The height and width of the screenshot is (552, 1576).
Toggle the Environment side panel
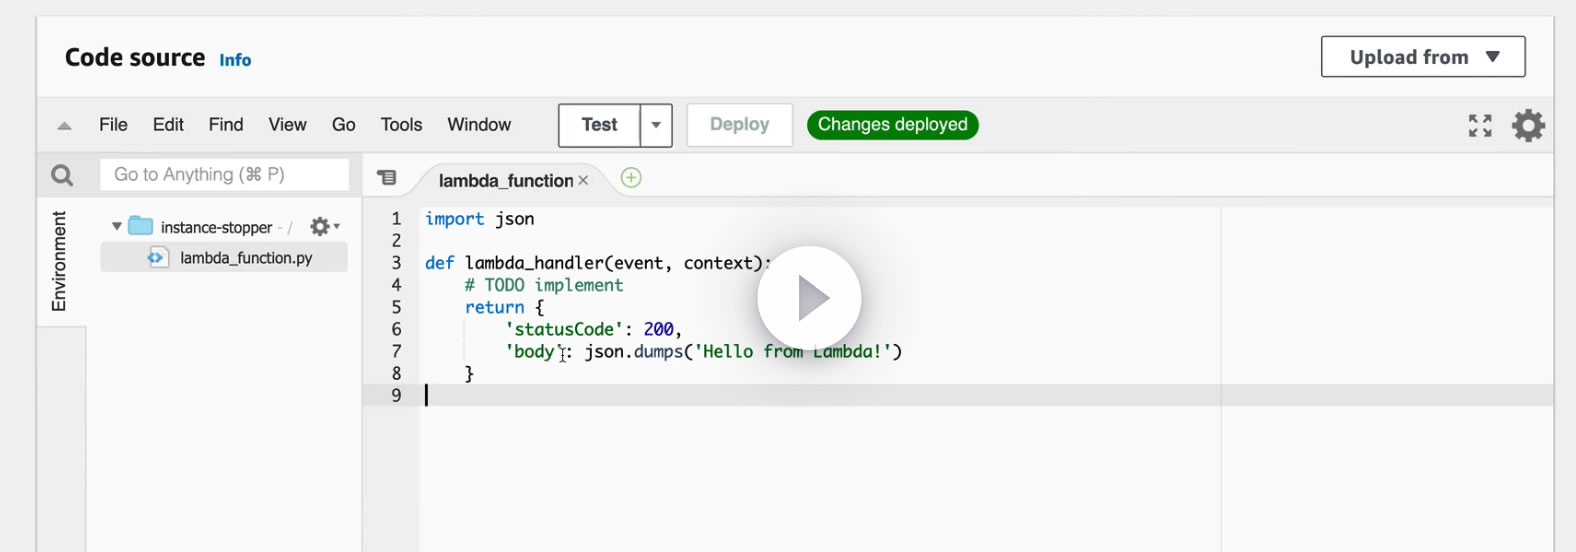click(x=60, y=261)
